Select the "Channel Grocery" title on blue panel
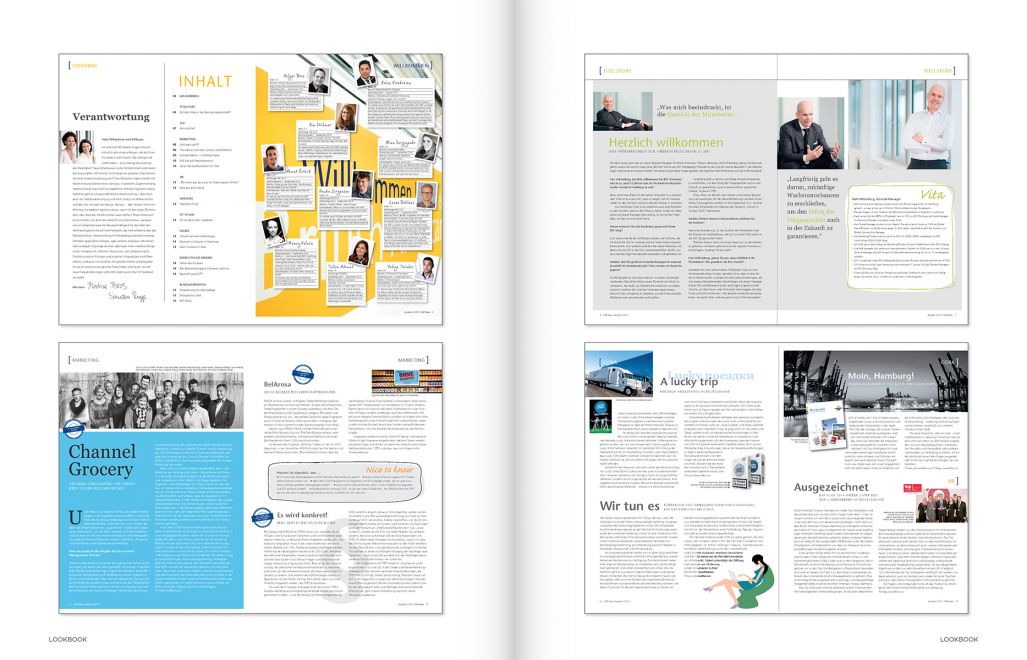The height and width of the screenshot is (660, 1027). coord(102,460)
